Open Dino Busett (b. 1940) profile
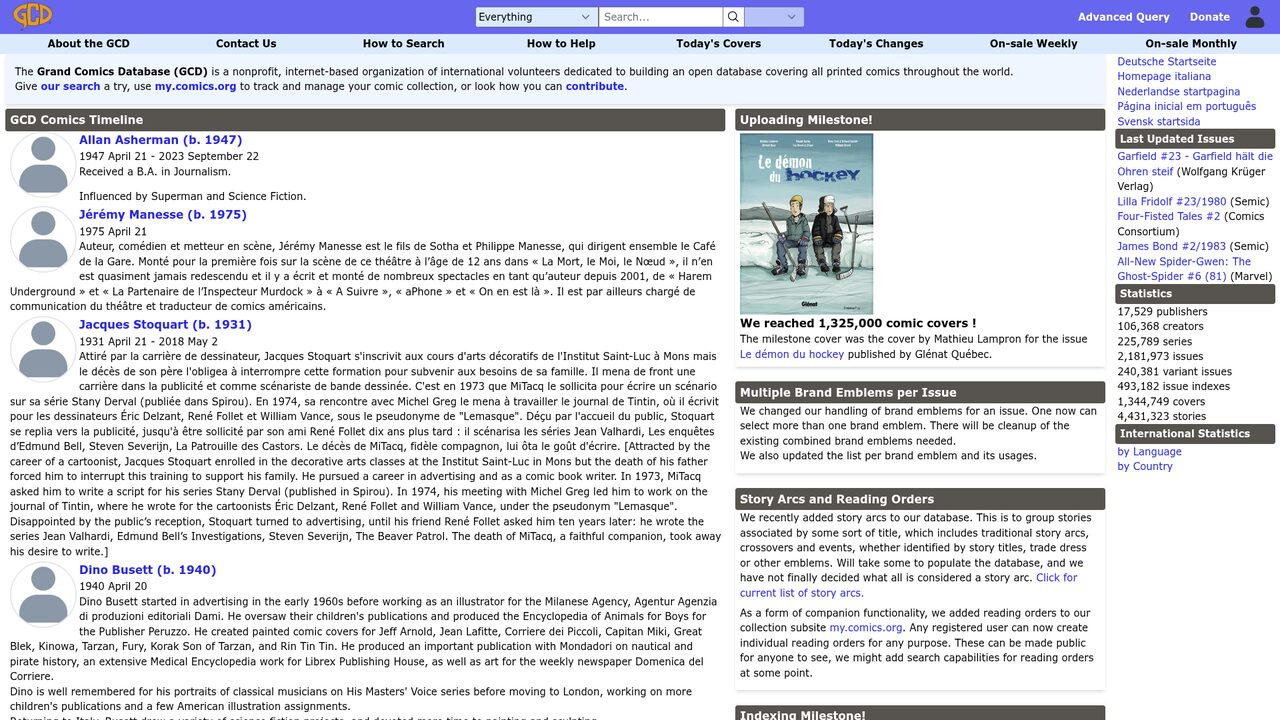This screenshot has width=1280, height=720. [x=148, y=570]
